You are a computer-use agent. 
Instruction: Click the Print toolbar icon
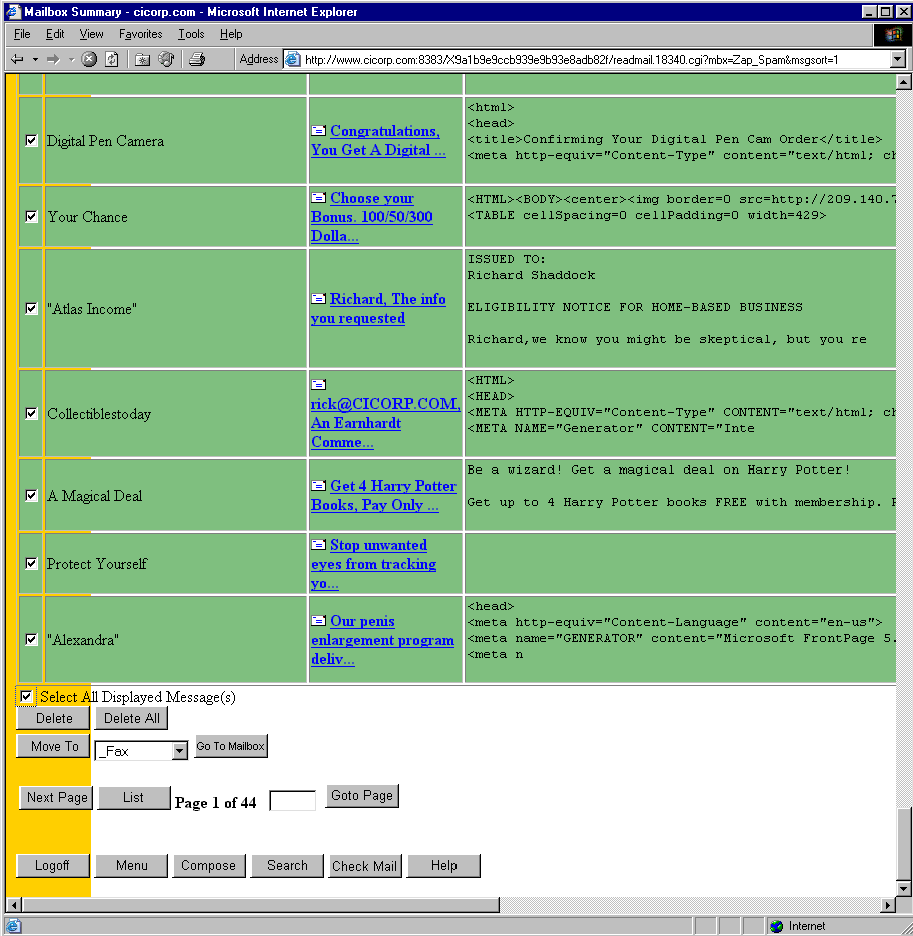pyautogui.click(x=197, y=59)
